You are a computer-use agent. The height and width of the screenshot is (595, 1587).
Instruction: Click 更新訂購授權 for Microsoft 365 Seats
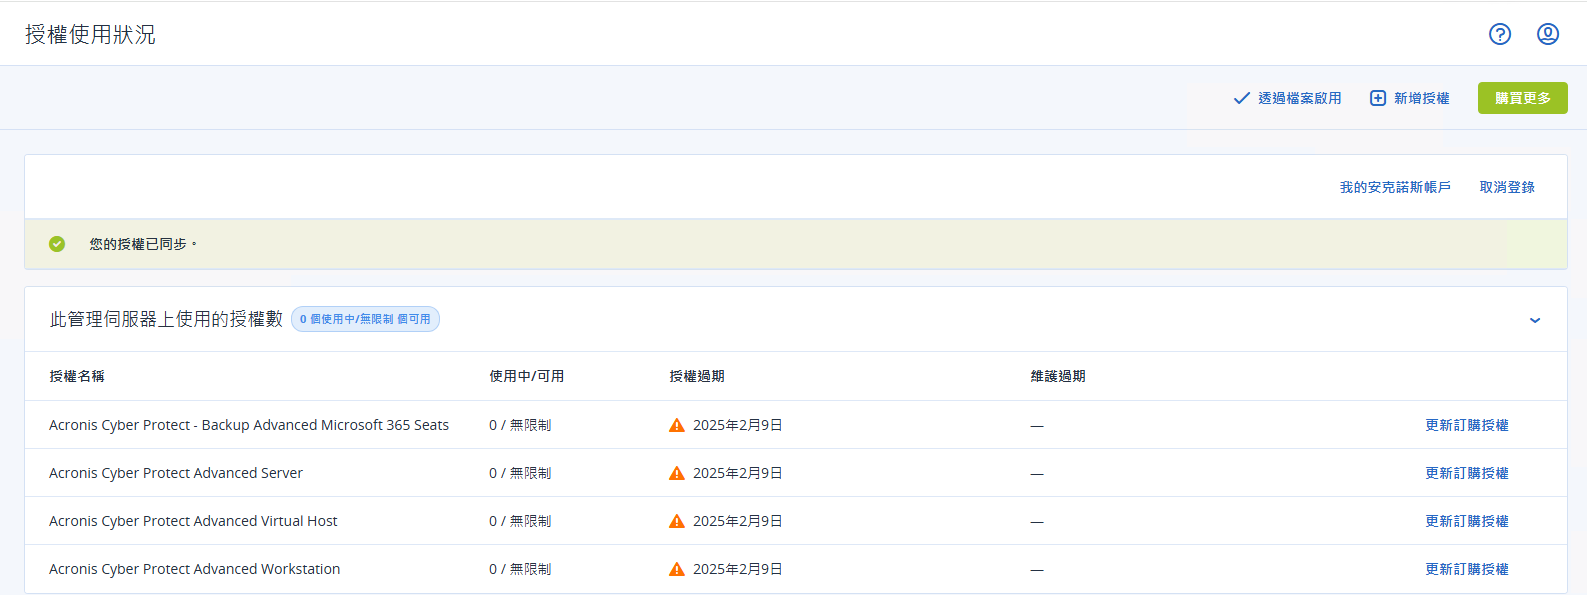click(1467, 425)
